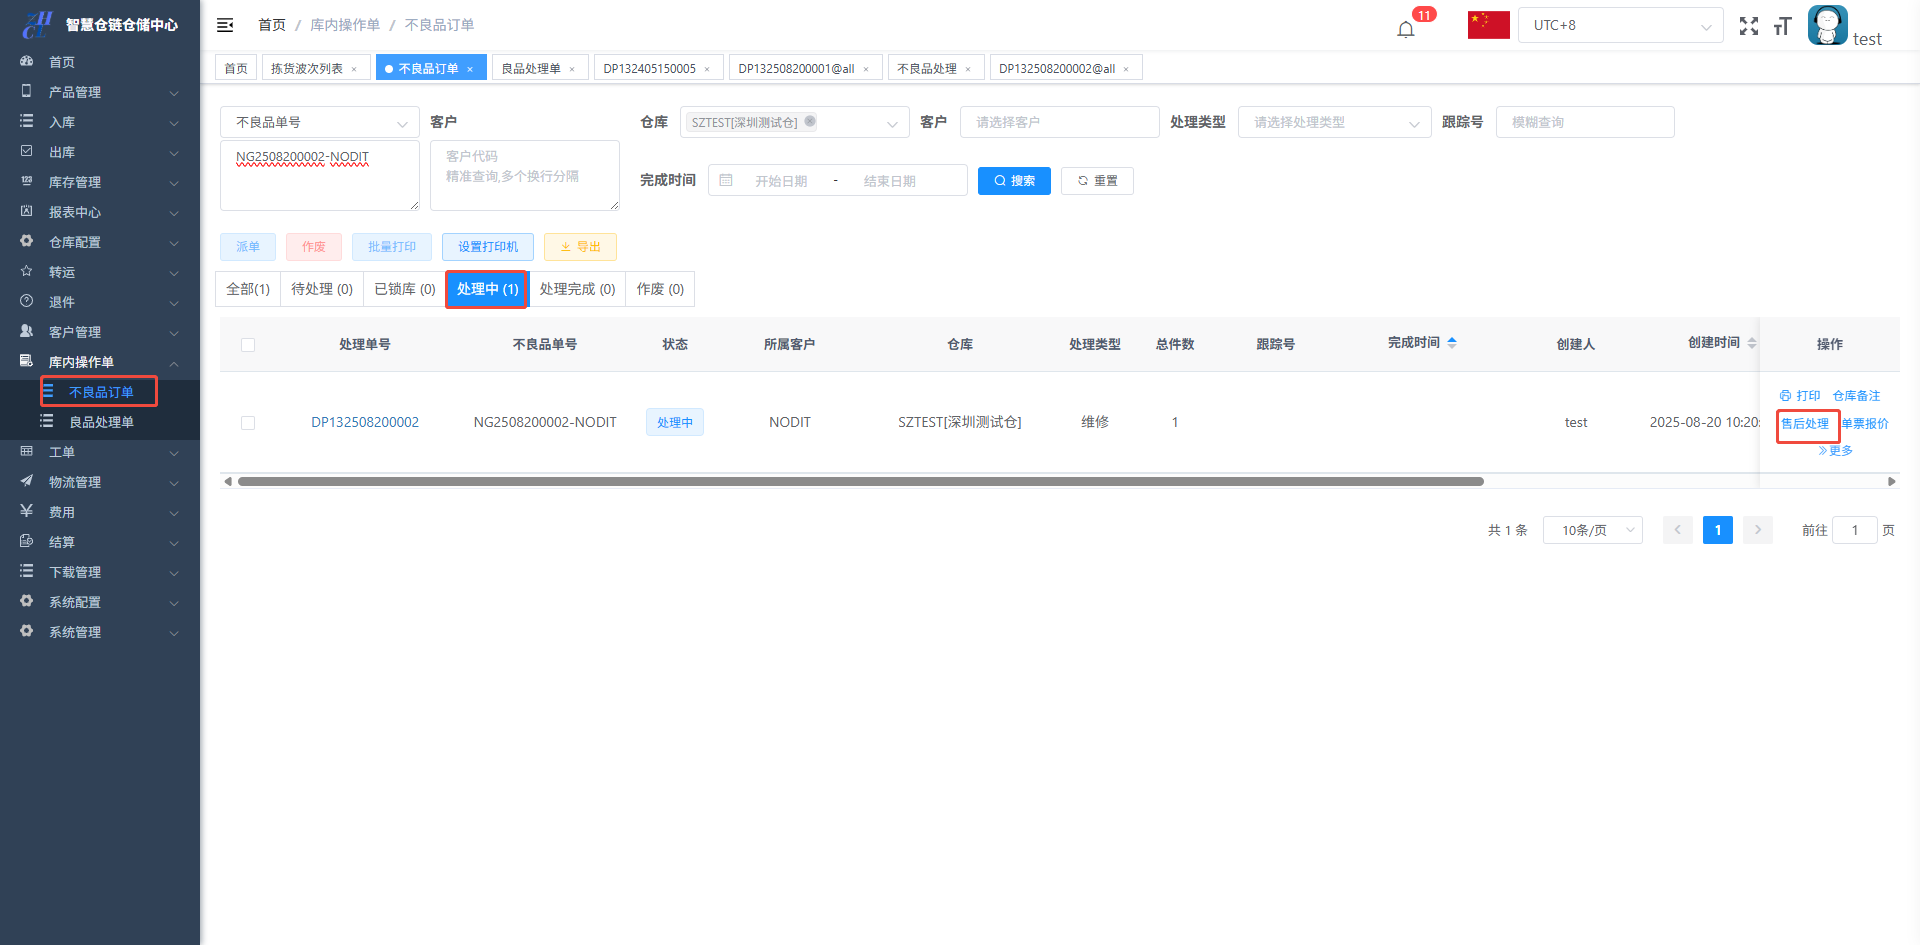Click the blue 搜索 button
This screenshot has height=945, width=1920.
(x=1014, y=181)
